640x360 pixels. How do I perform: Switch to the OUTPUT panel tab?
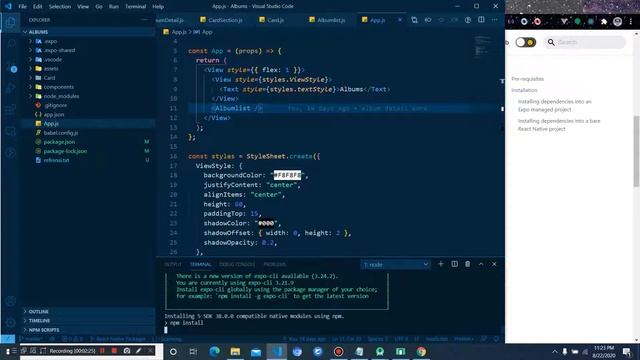(x=172, y=264)
